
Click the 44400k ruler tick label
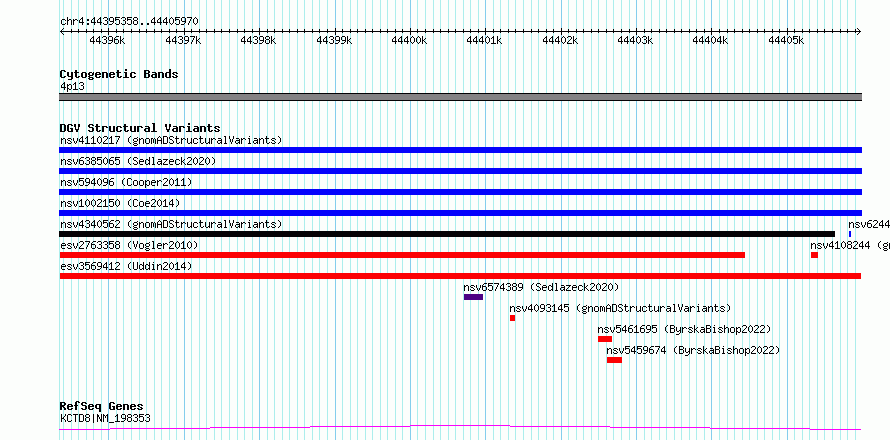coord(409,40)
